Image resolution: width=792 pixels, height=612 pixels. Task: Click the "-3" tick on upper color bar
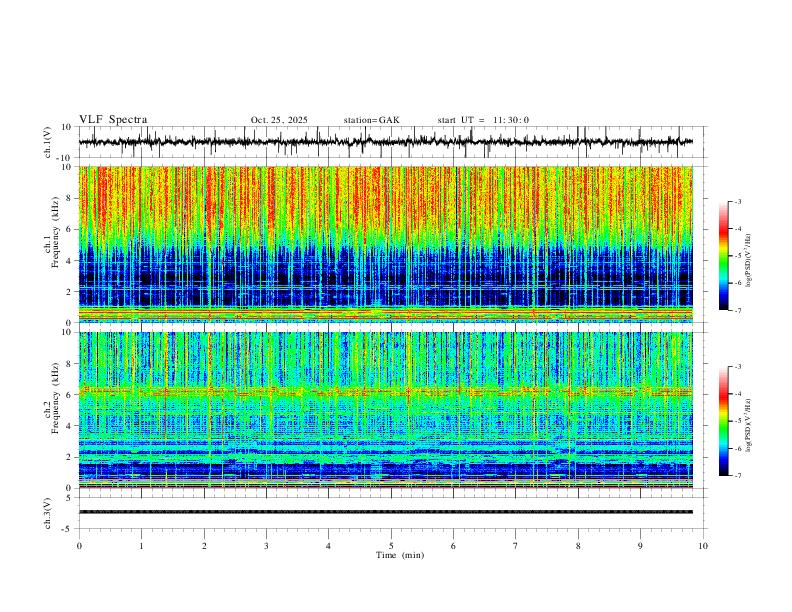737,201
